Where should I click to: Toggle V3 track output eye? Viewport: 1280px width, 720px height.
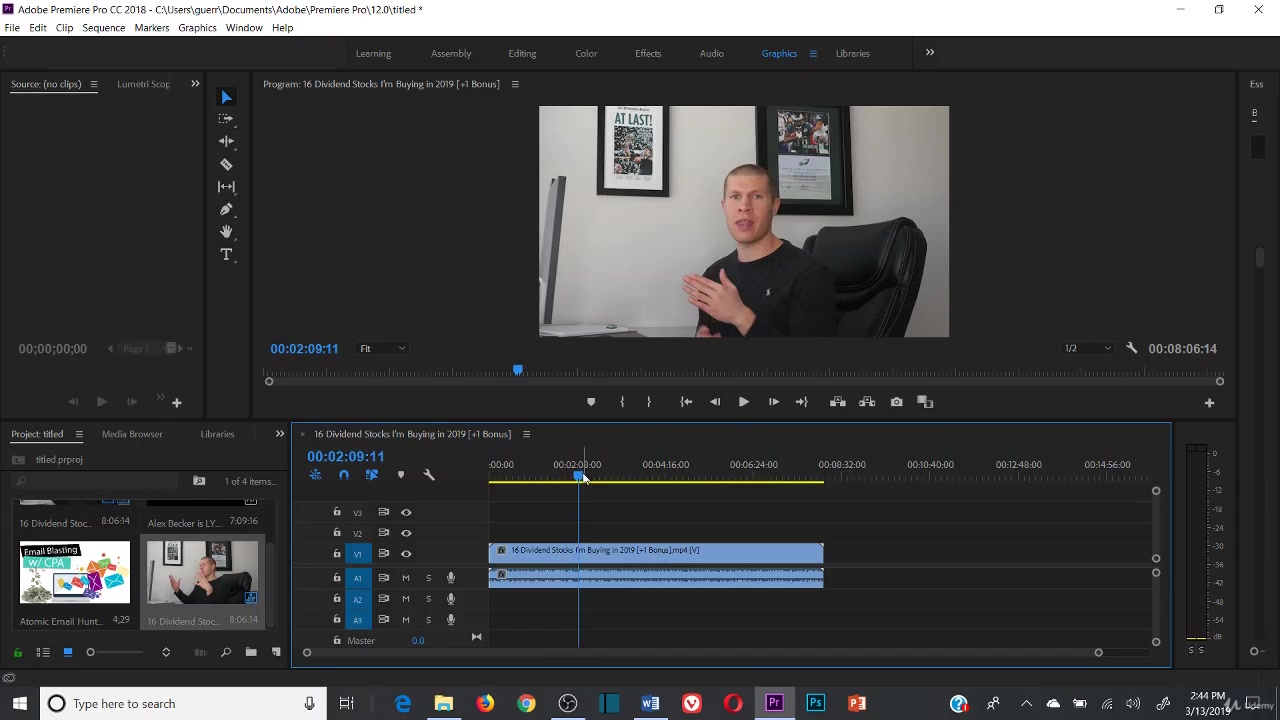pos(406,512)
